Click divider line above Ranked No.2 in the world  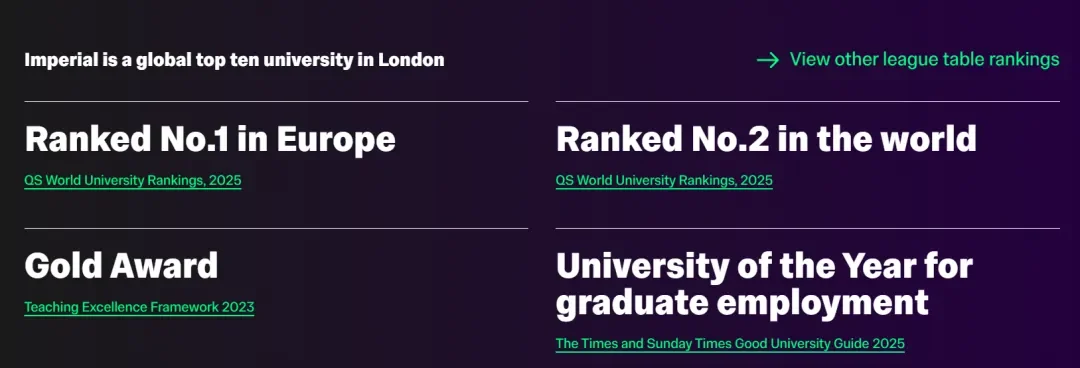coord(807,101)
